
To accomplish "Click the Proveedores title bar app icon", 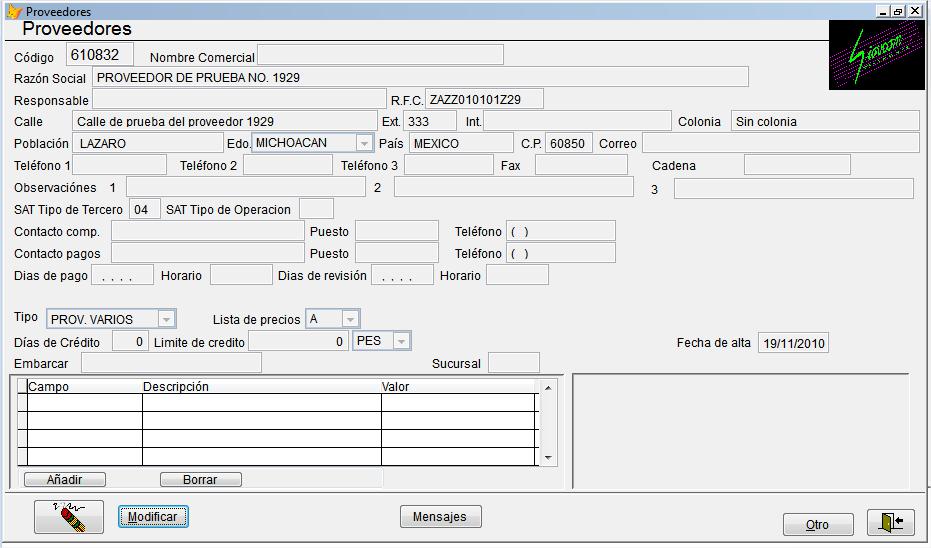I will point(14,11).
